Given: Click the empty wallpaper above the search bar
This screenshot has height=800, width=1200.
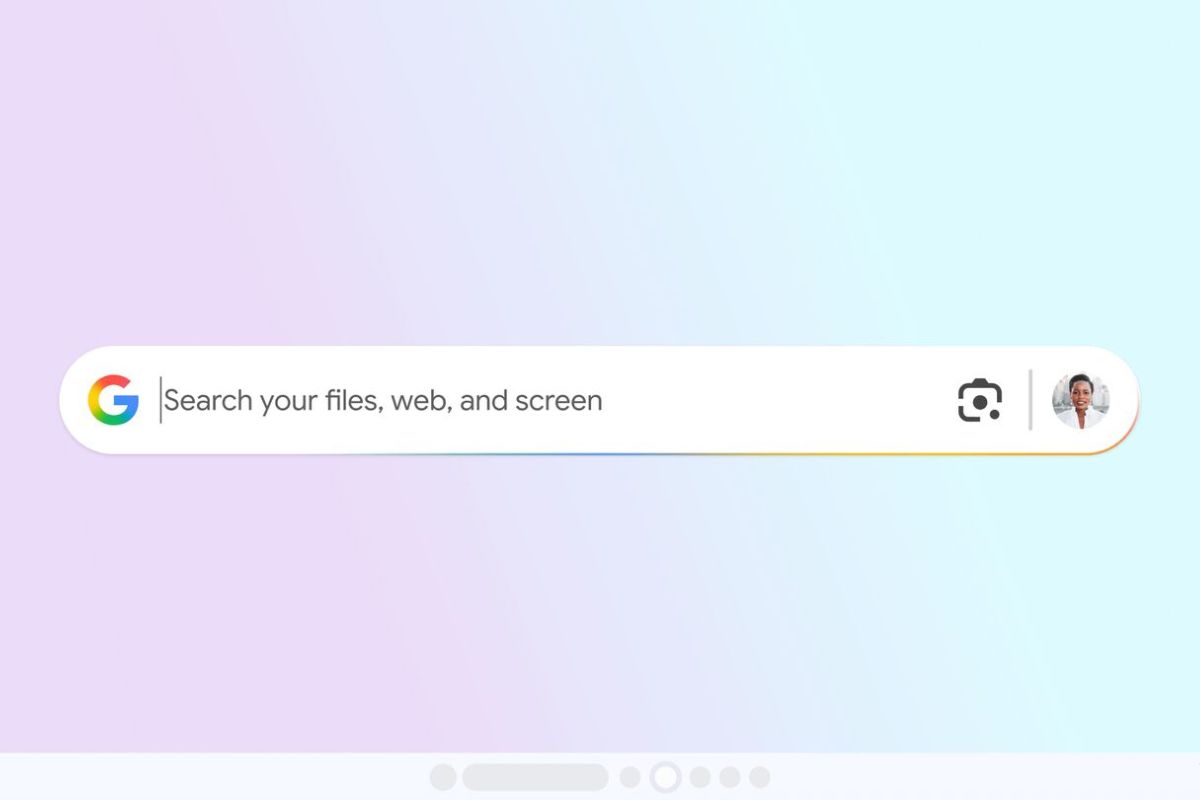Looking at the screenshot, I should (600, 170).
